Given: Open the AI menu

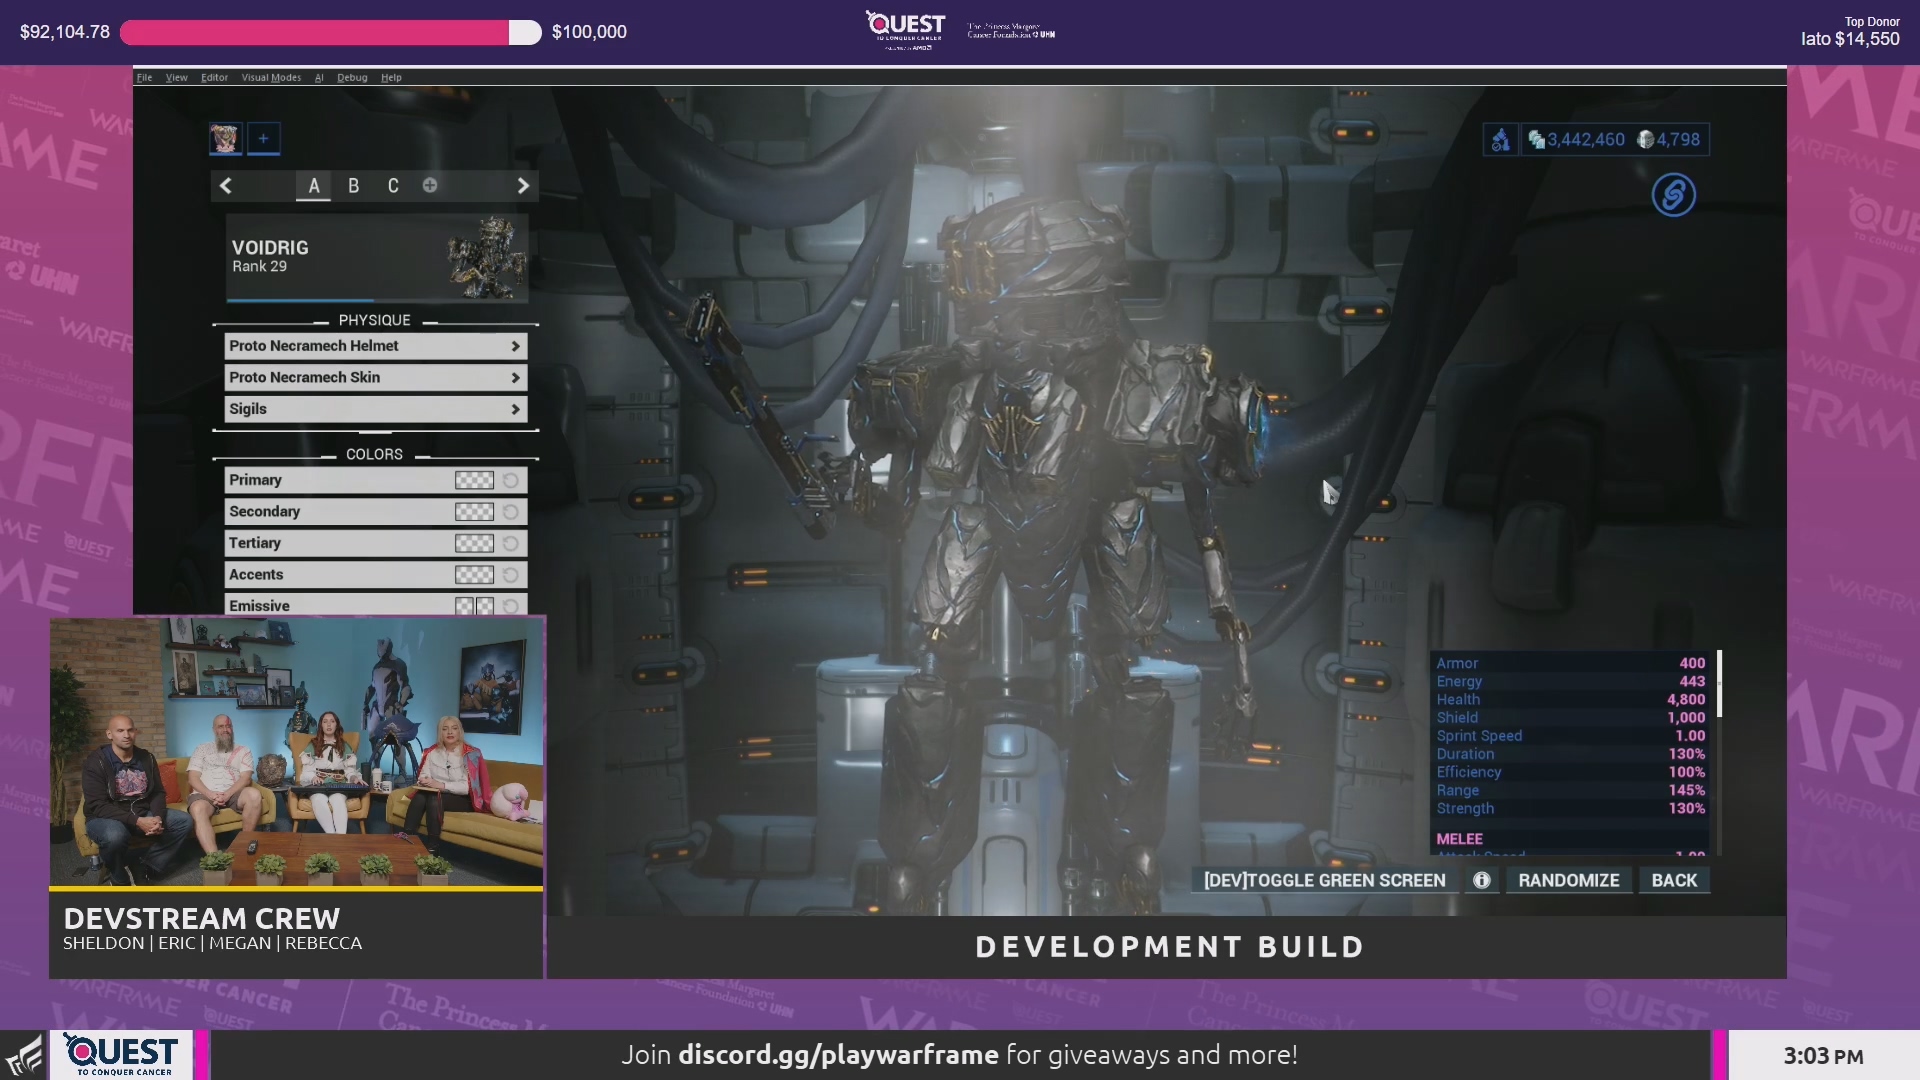Looking at the screenshot, I should click(x=319, y=77).
